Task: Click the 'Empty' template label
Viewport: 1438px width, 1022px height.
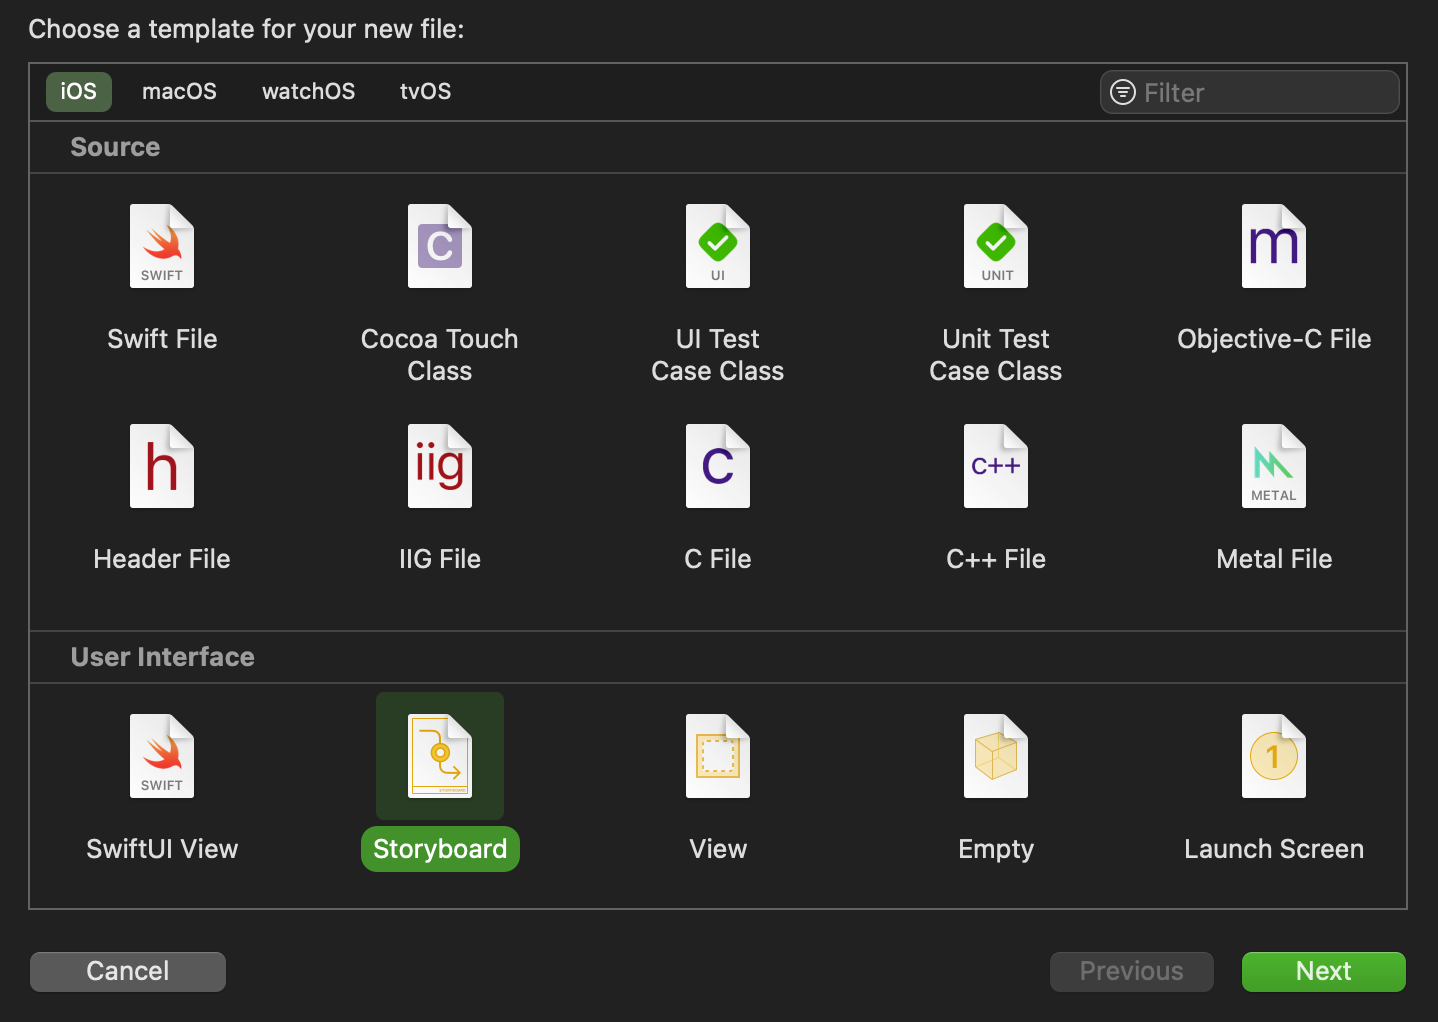Action: [x=996, y=849]
